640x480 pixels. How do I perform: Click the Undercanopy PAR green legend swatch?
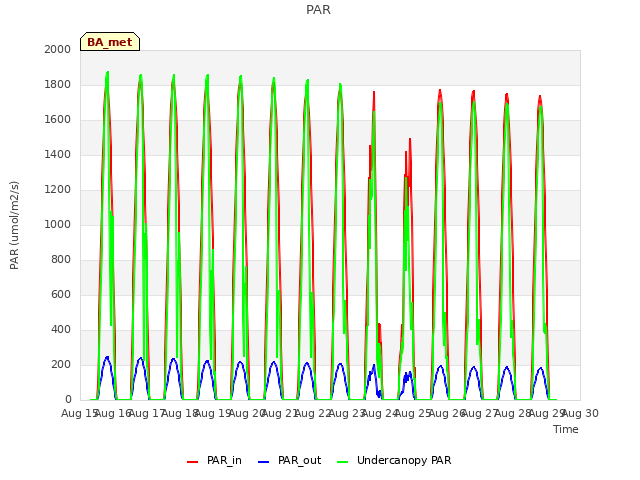pos(343,462)
